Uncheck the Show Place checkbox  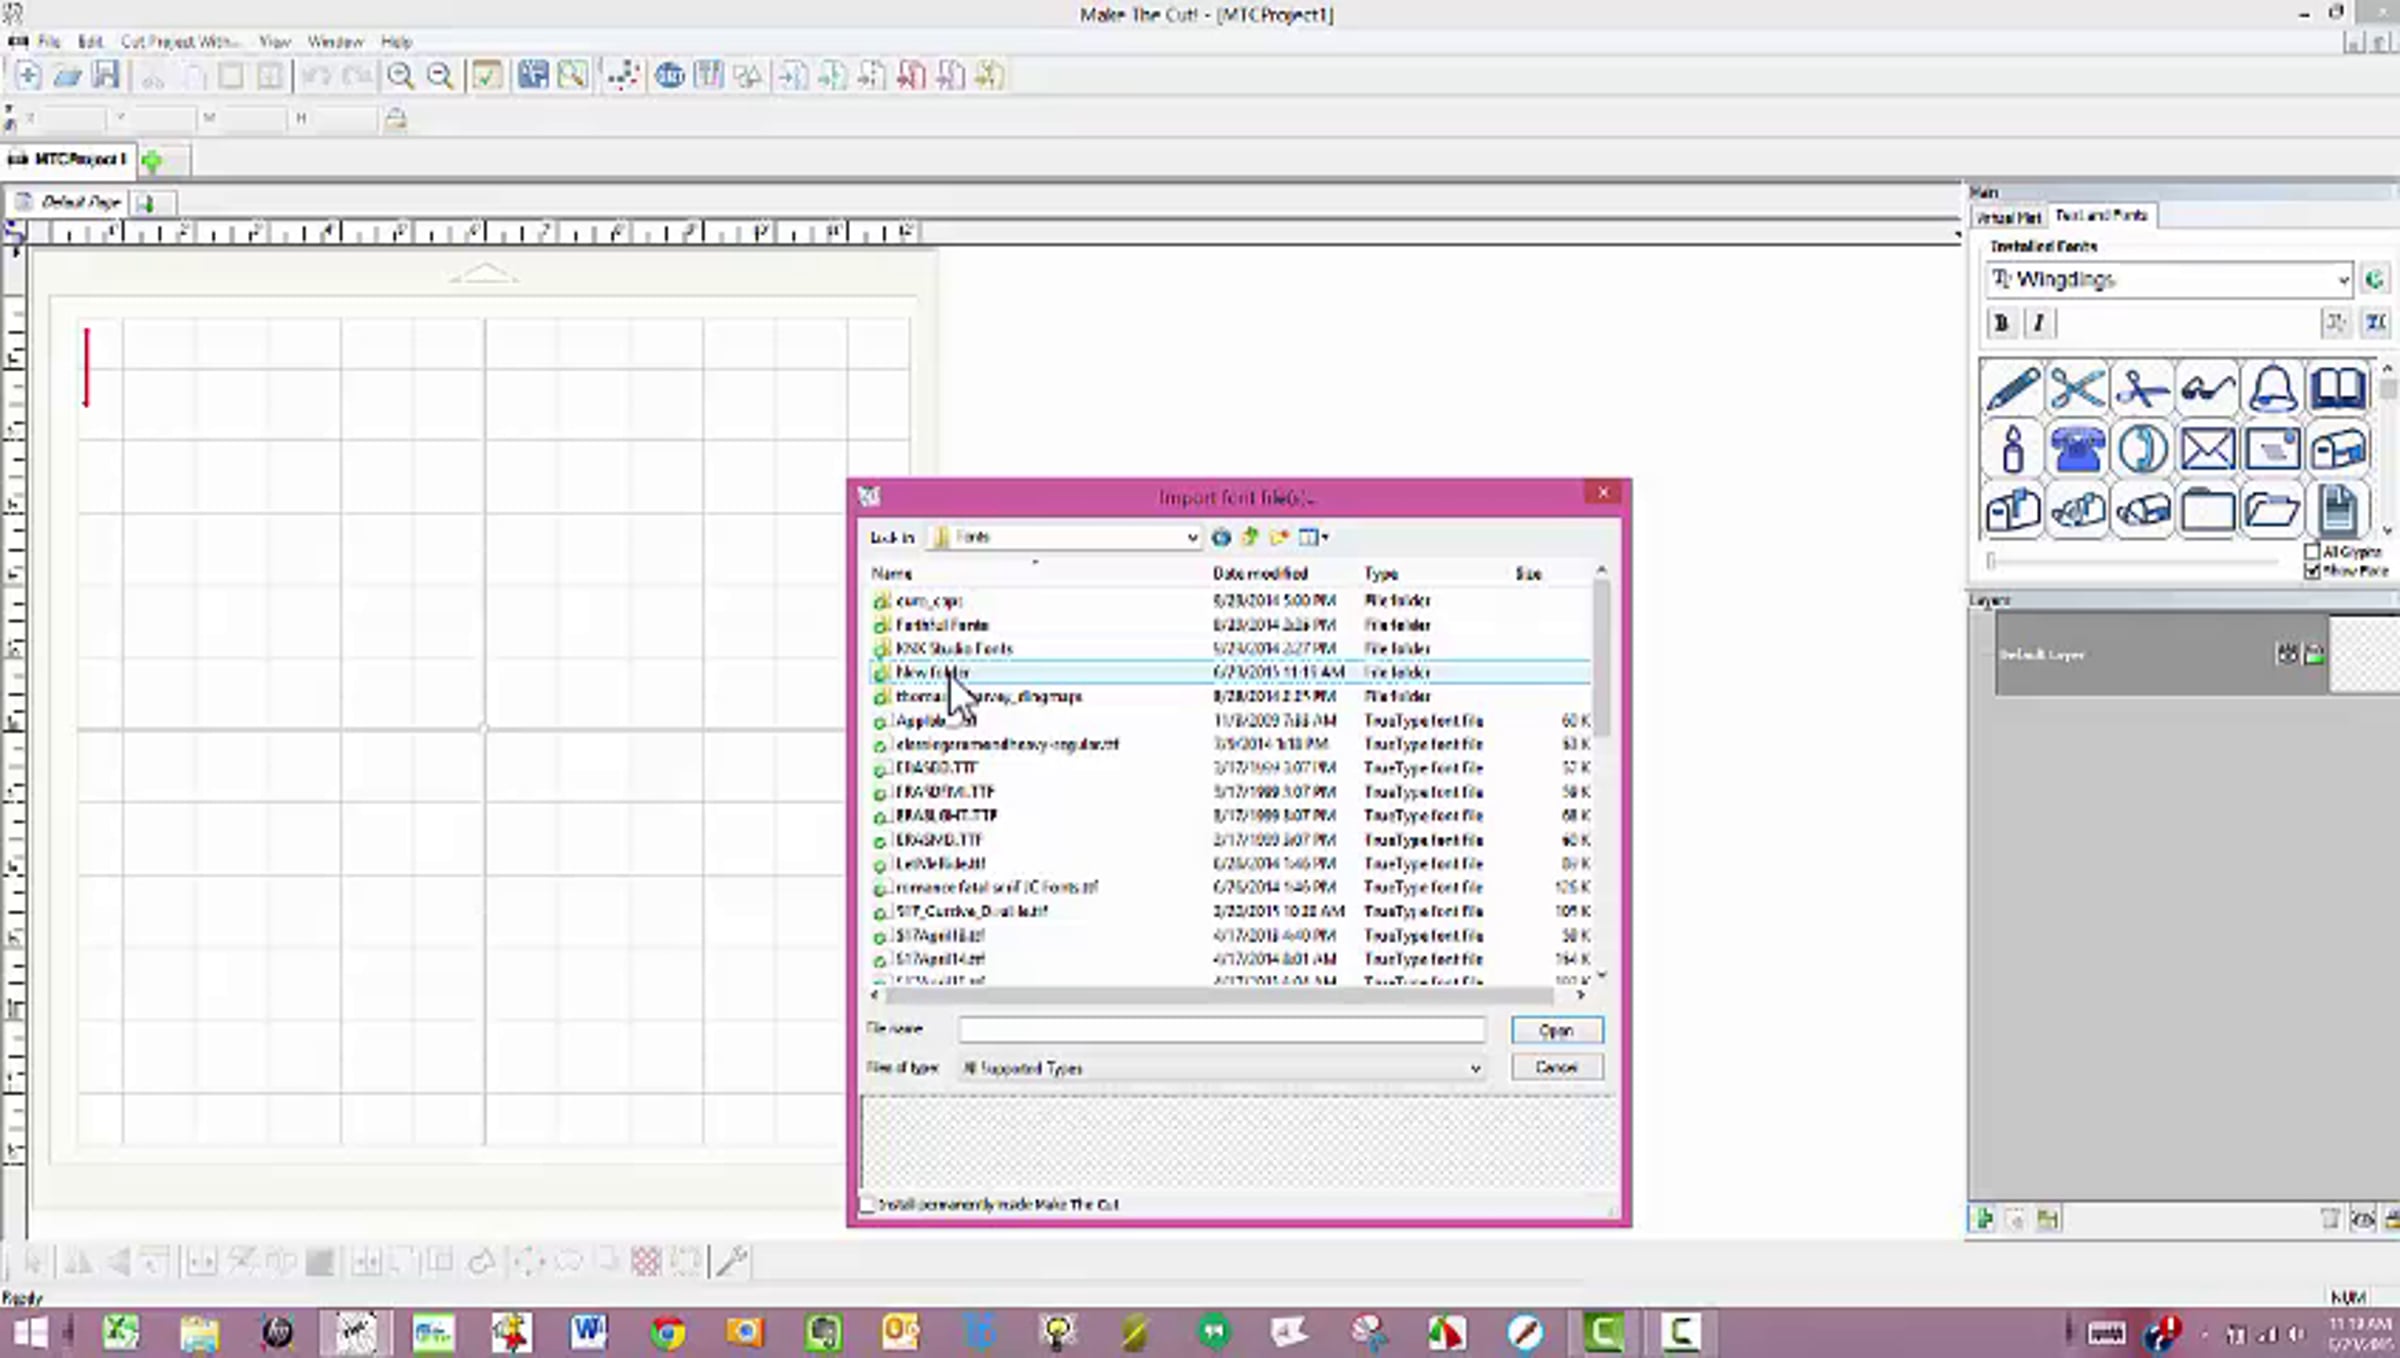(x=2312, y=571)
